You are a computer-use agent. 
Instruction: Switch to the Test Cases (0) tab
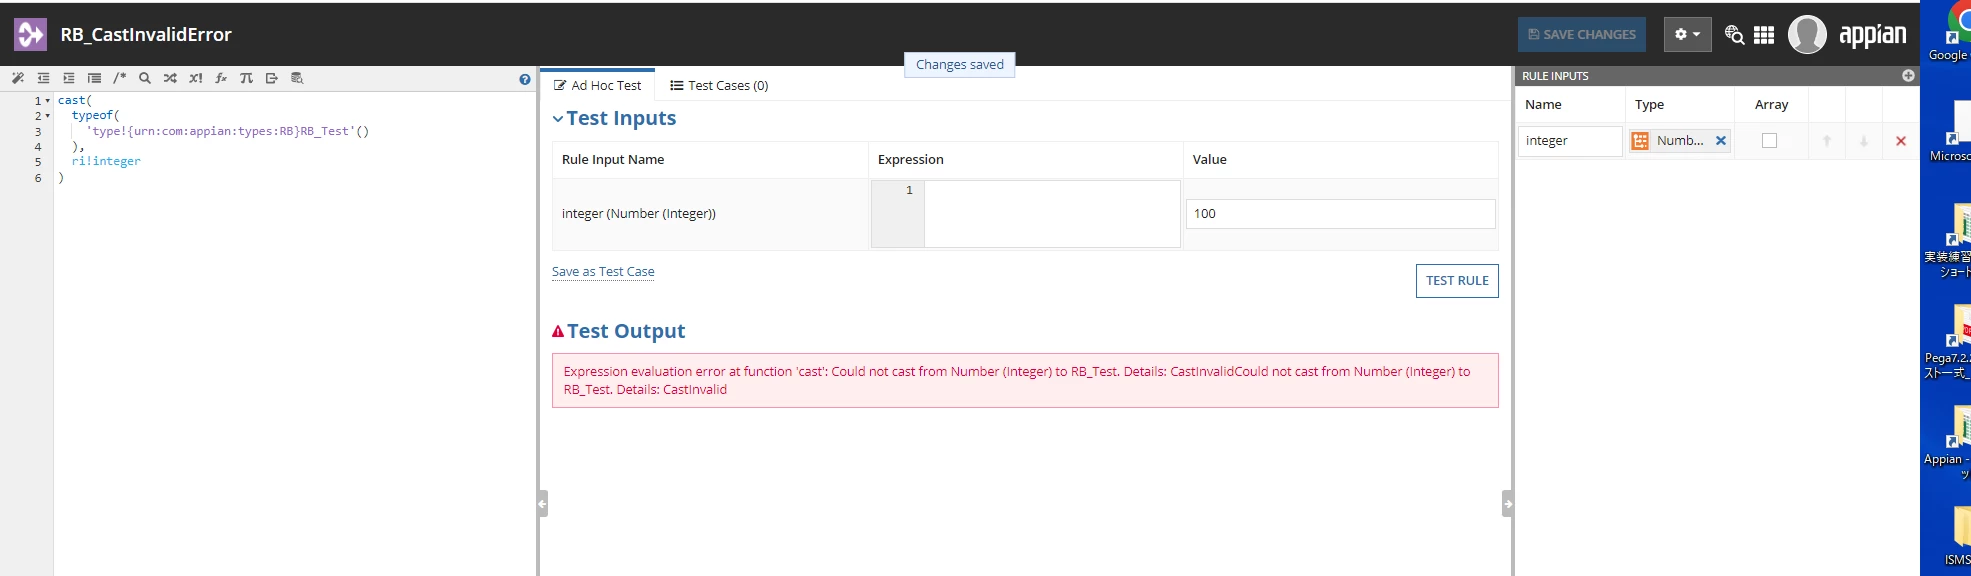[x=719, y=86]
